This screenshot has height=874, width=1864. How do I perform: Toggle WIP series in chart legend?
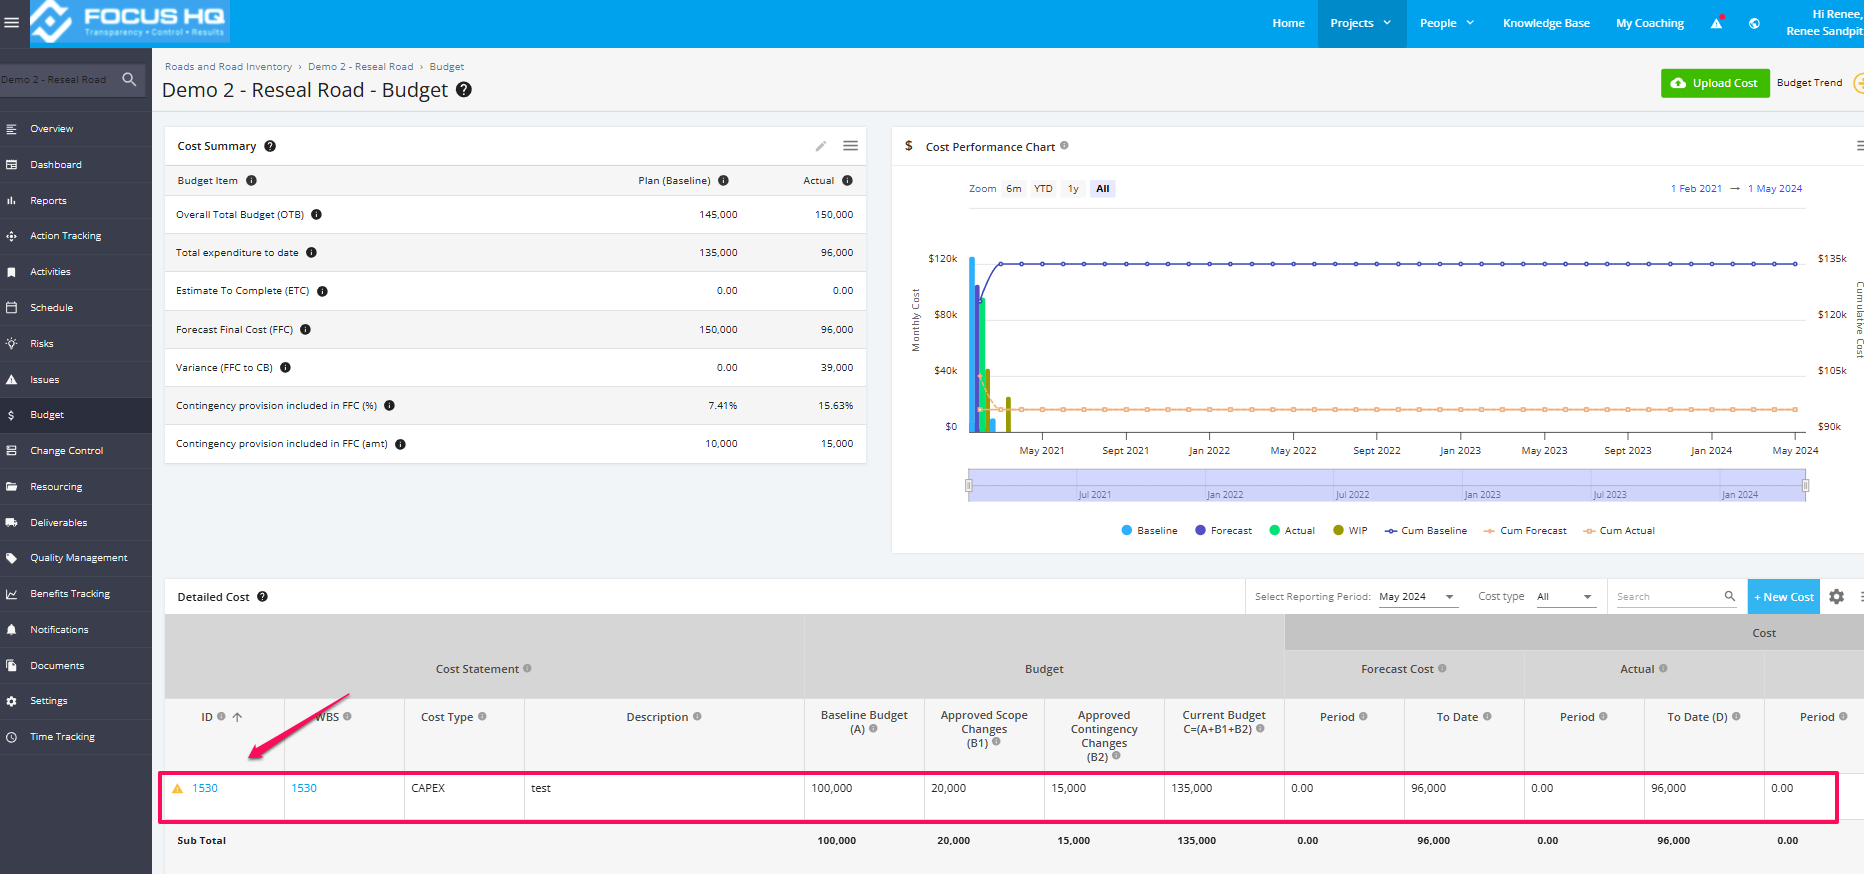pyautogui.click(x=1350, y=531)
